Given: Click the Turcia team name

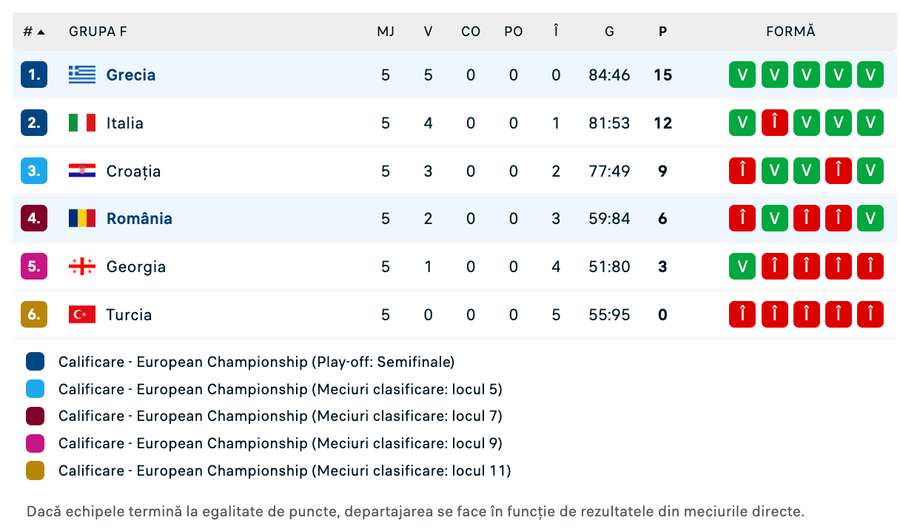Looking at the screenshot, I should pos(129,315).
